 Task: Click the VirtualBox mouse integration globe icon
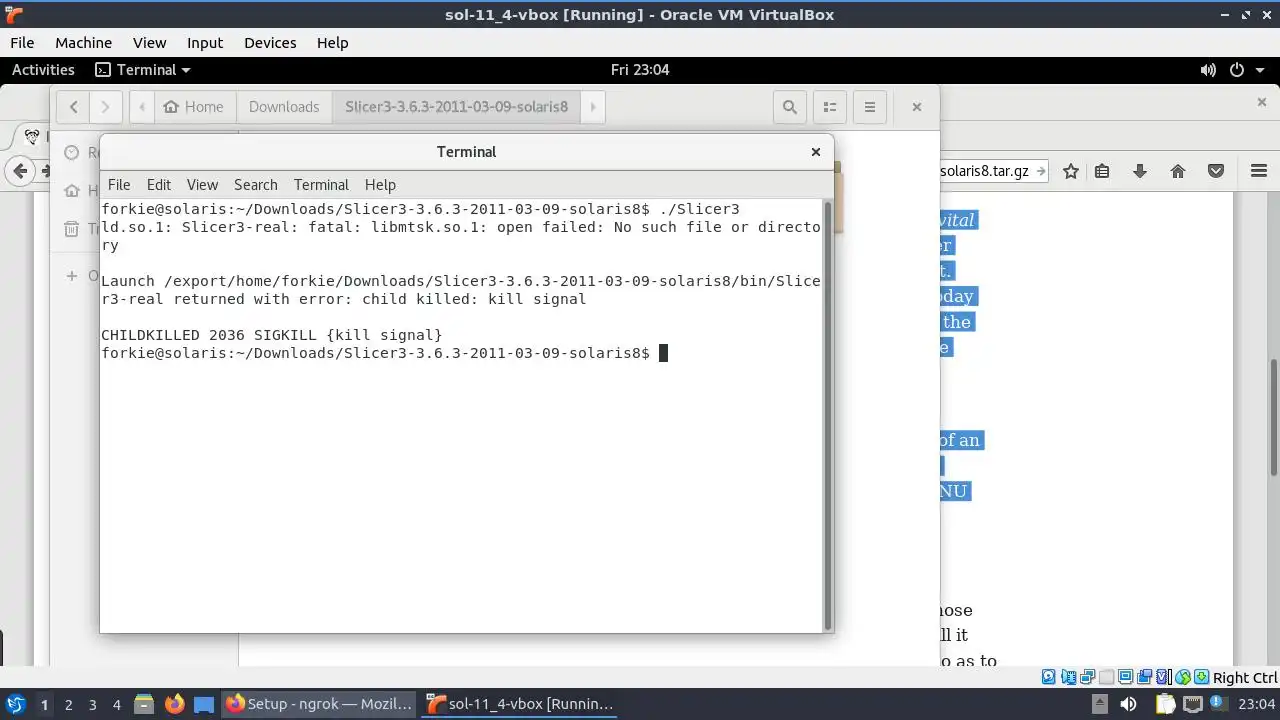coord(1183,677)
